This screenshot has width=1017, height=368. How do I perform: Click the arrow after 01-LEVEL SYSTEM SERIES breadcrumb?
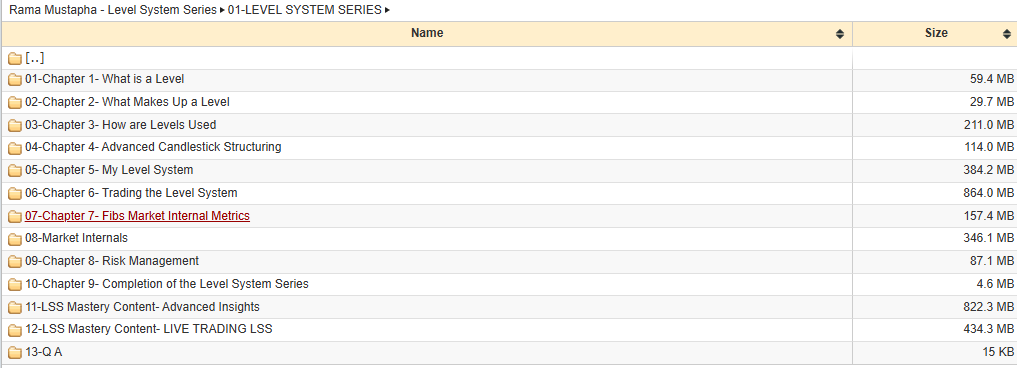387,10
